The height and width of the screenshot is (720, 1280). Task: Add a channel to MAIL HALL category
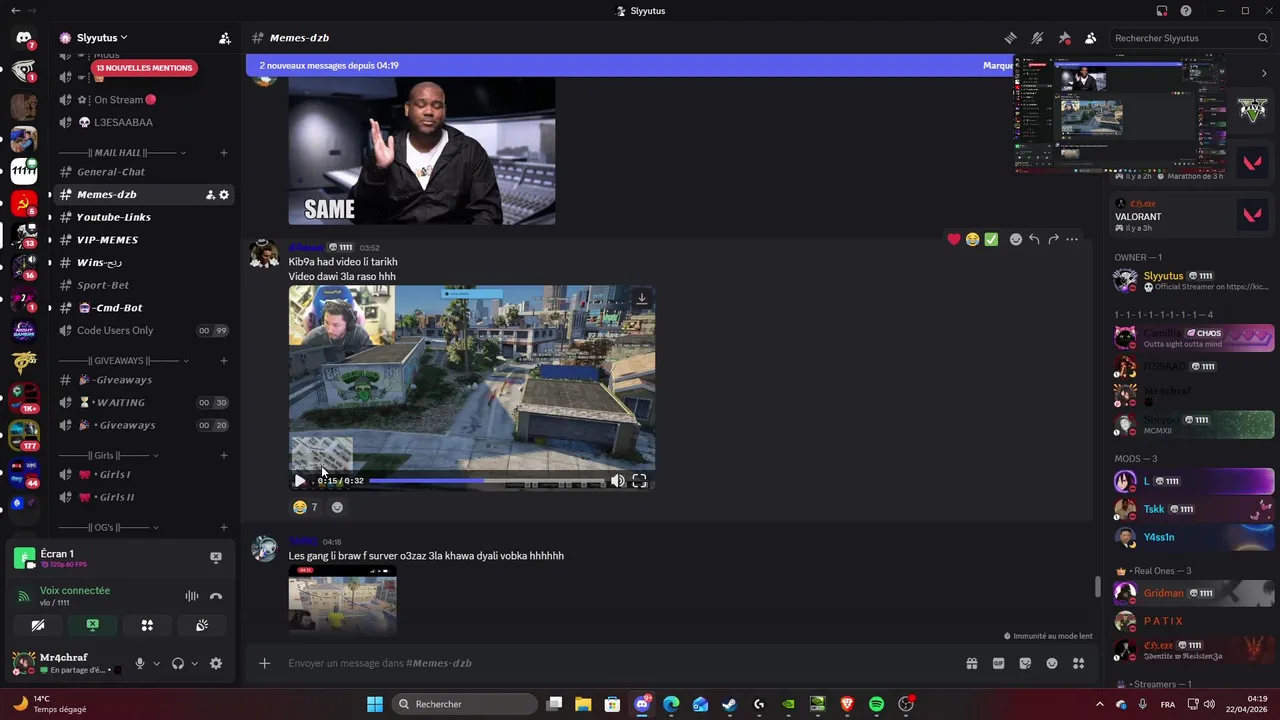point(224,153)
